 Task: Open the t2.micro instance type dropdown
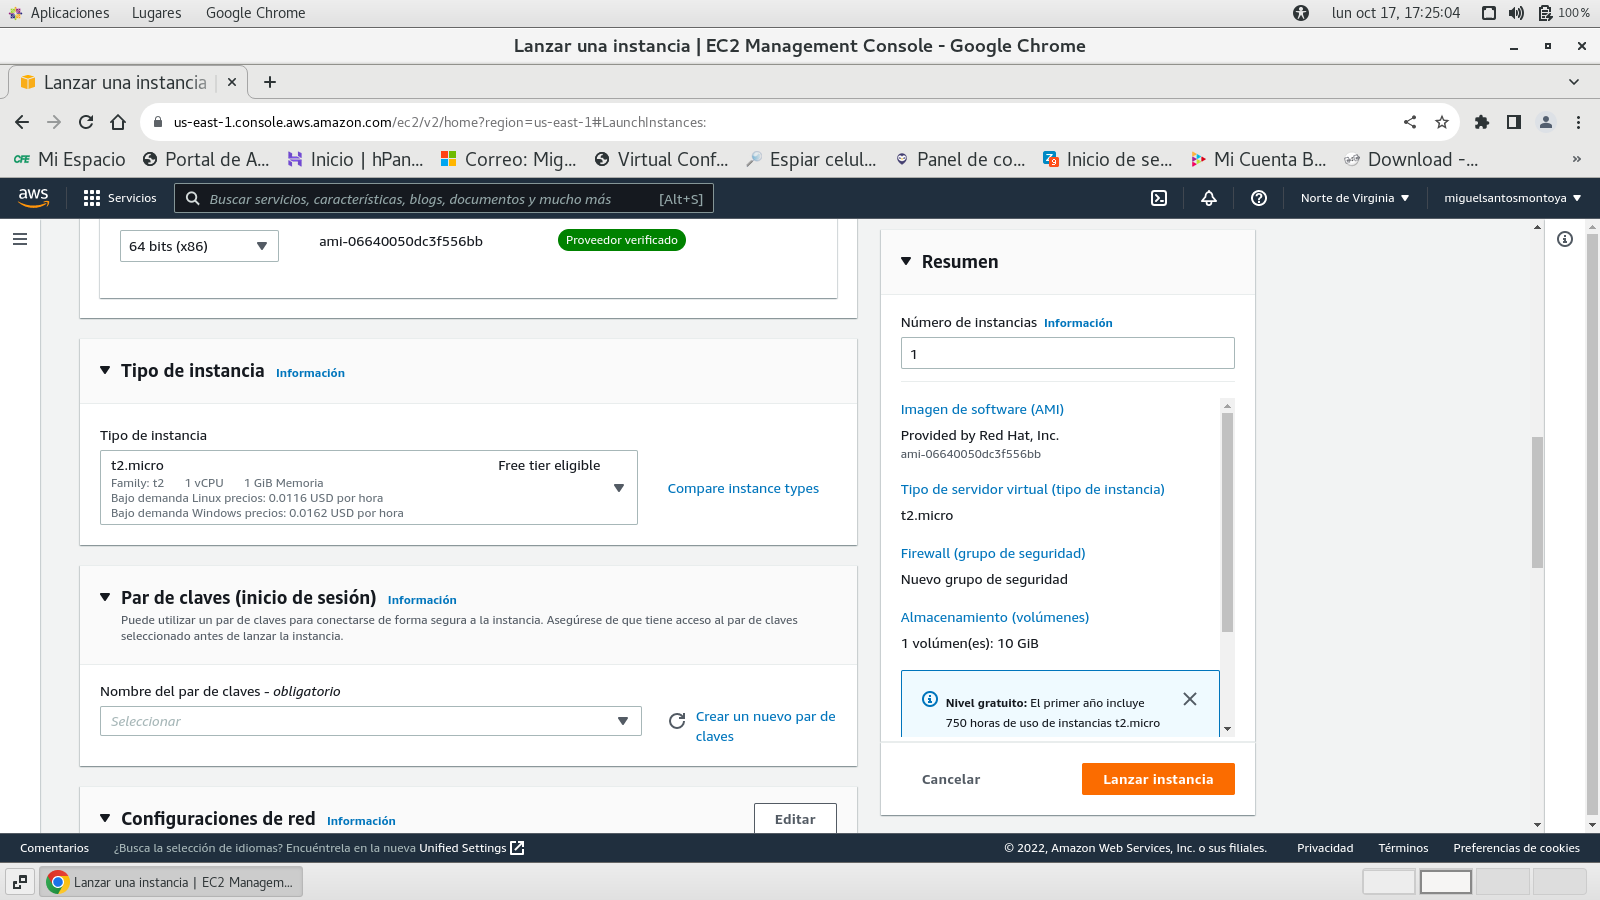[368, 488]
